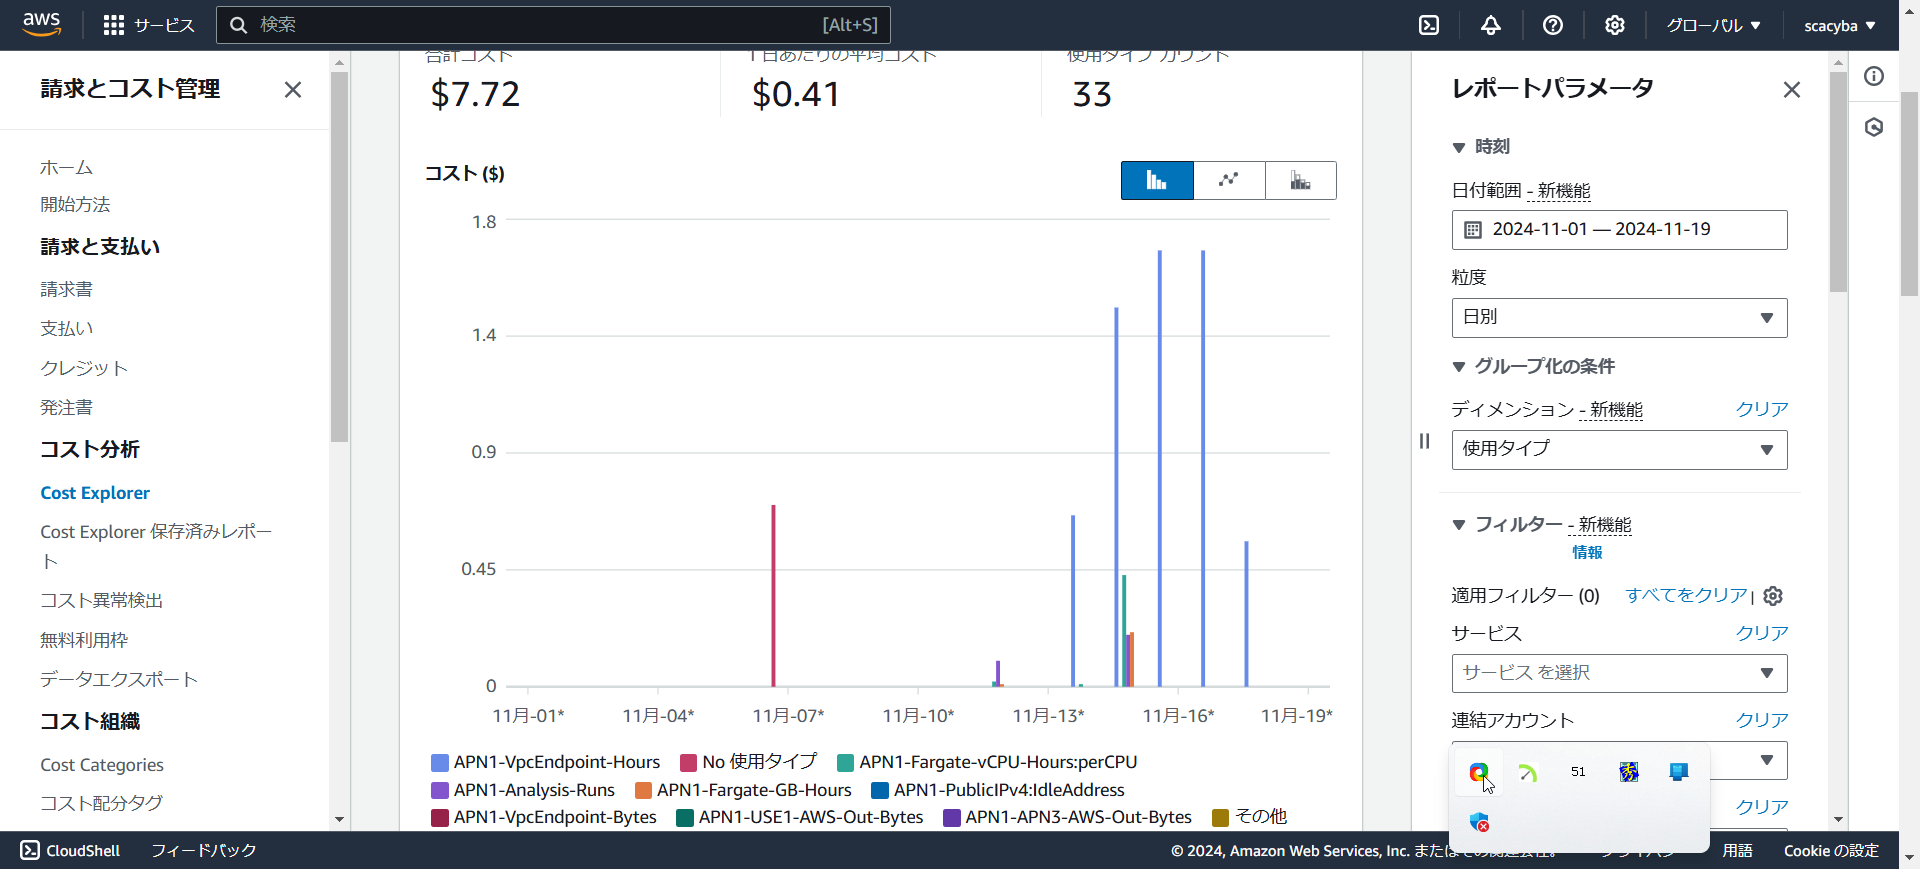The width and height of the screenshot is (1920, 869).
Task: Open 請求書 in sidebar
Action: [66, 290]
